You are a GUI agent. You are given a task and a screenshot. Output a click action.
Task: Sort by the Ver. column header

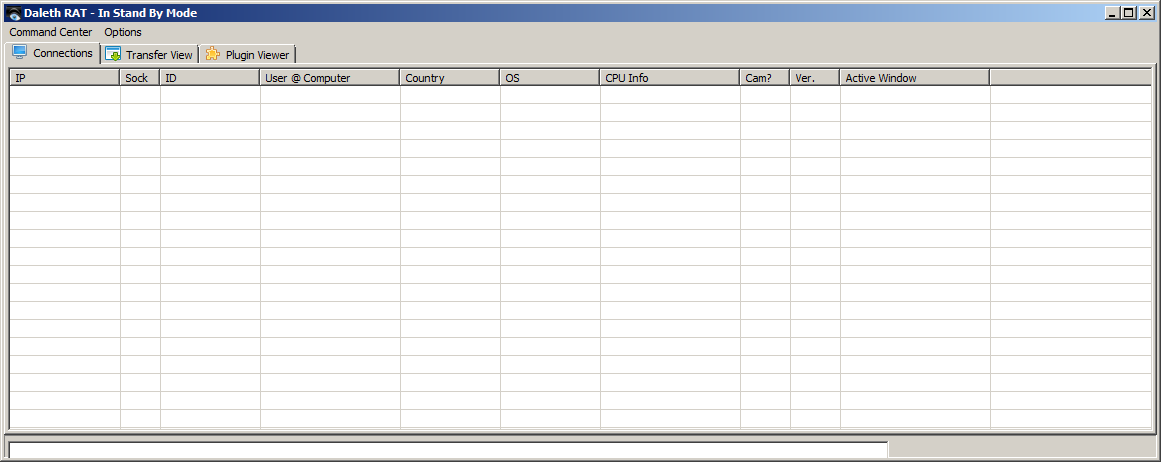pyautogui.click(x=815, y=77)
